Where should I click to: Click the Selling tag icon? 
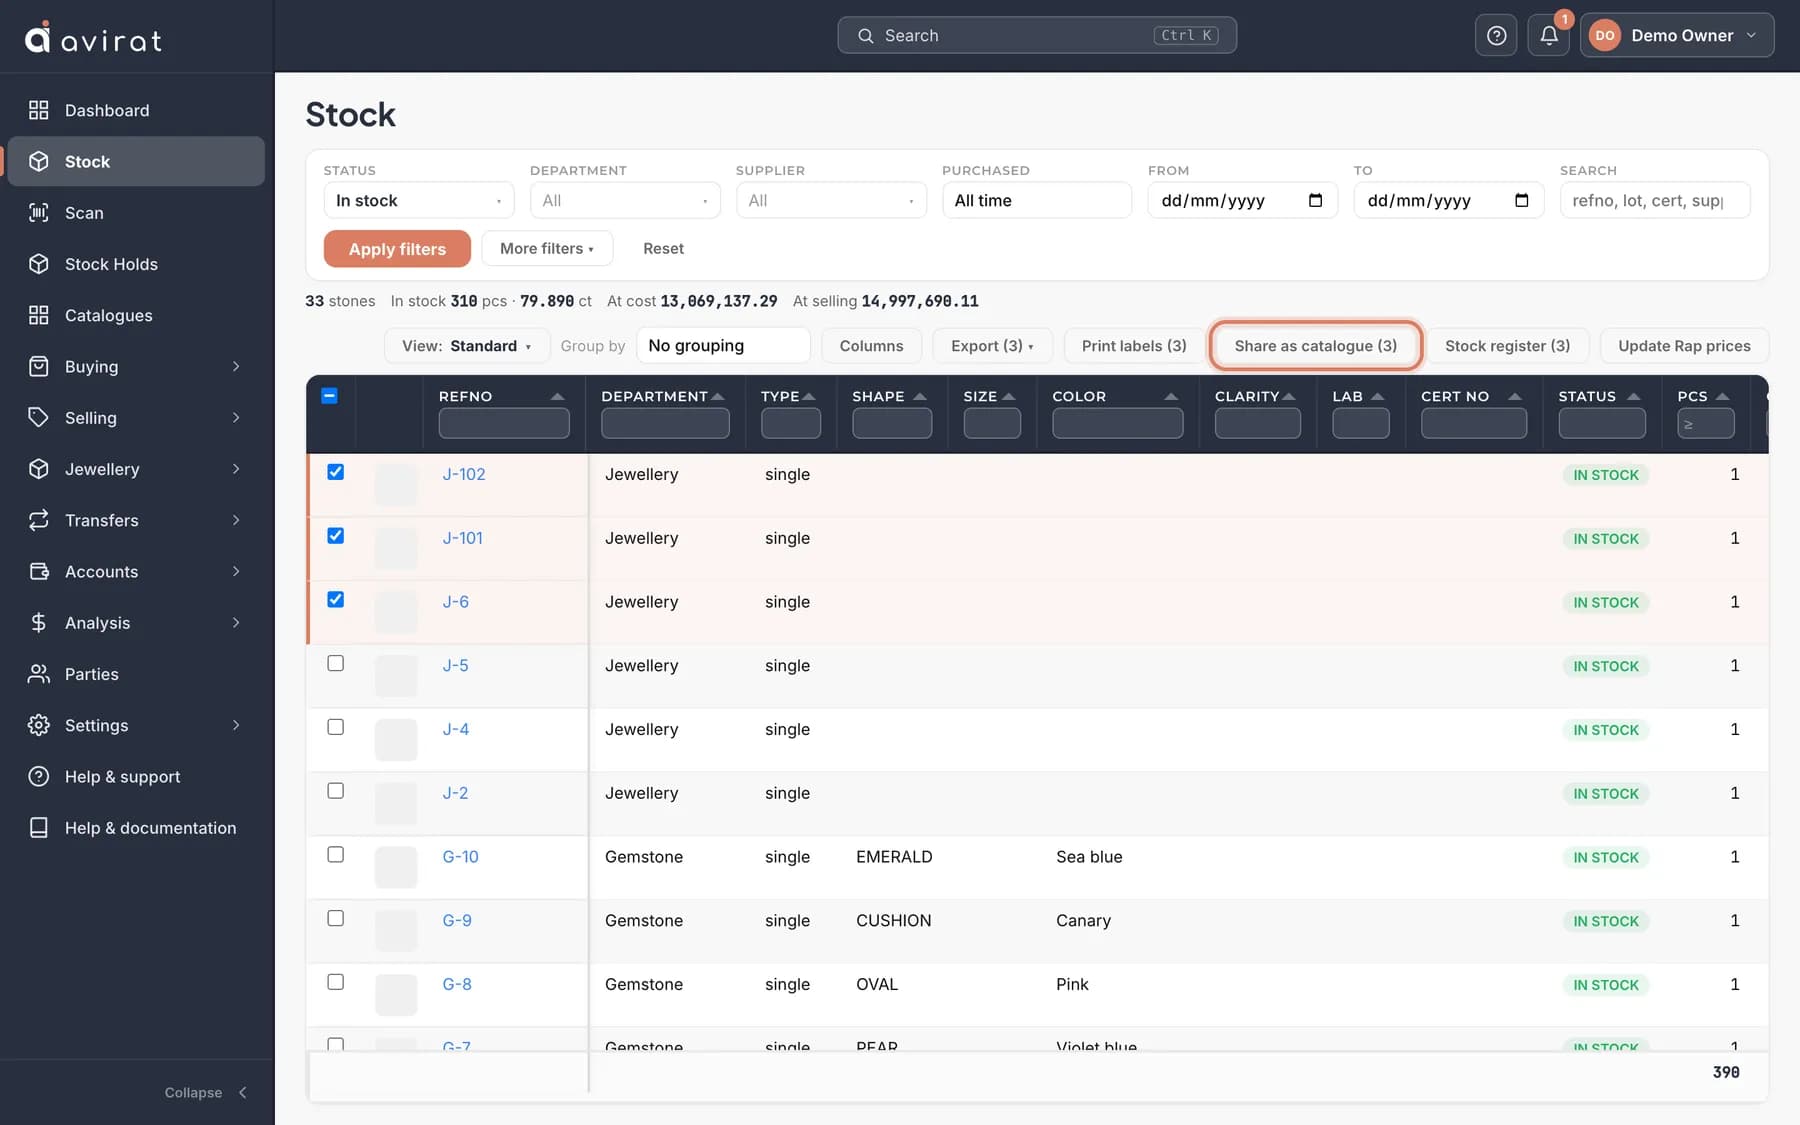(38, 417)
